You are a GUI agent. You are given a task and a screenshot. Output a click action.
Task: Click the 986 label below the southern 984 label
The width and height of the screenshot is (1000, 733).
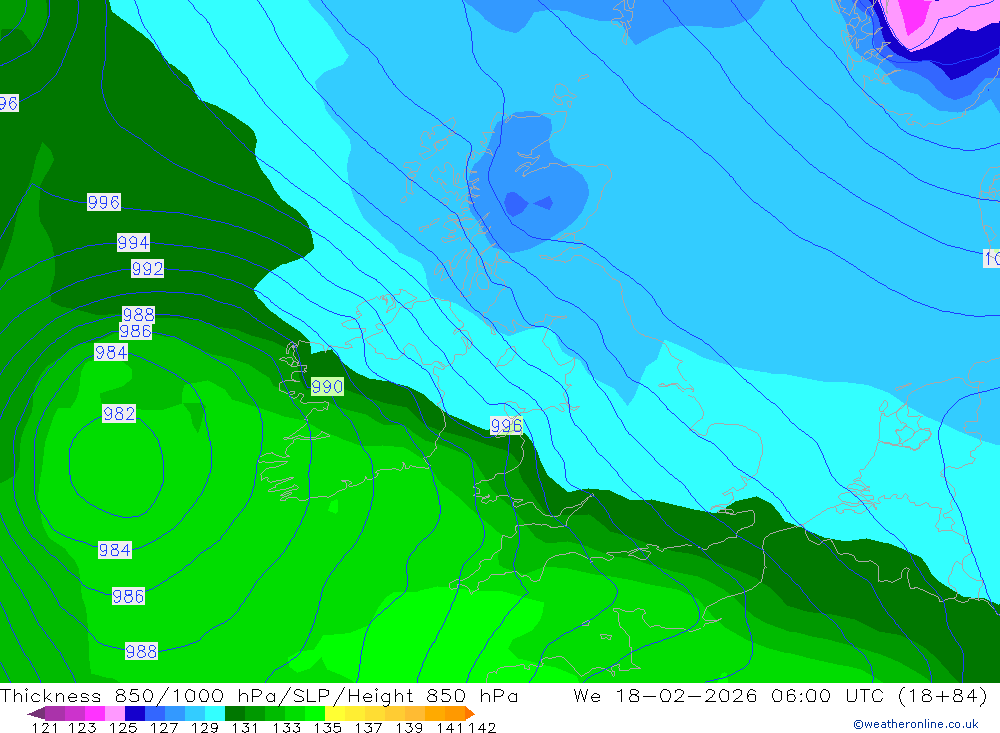coord(128,596)
